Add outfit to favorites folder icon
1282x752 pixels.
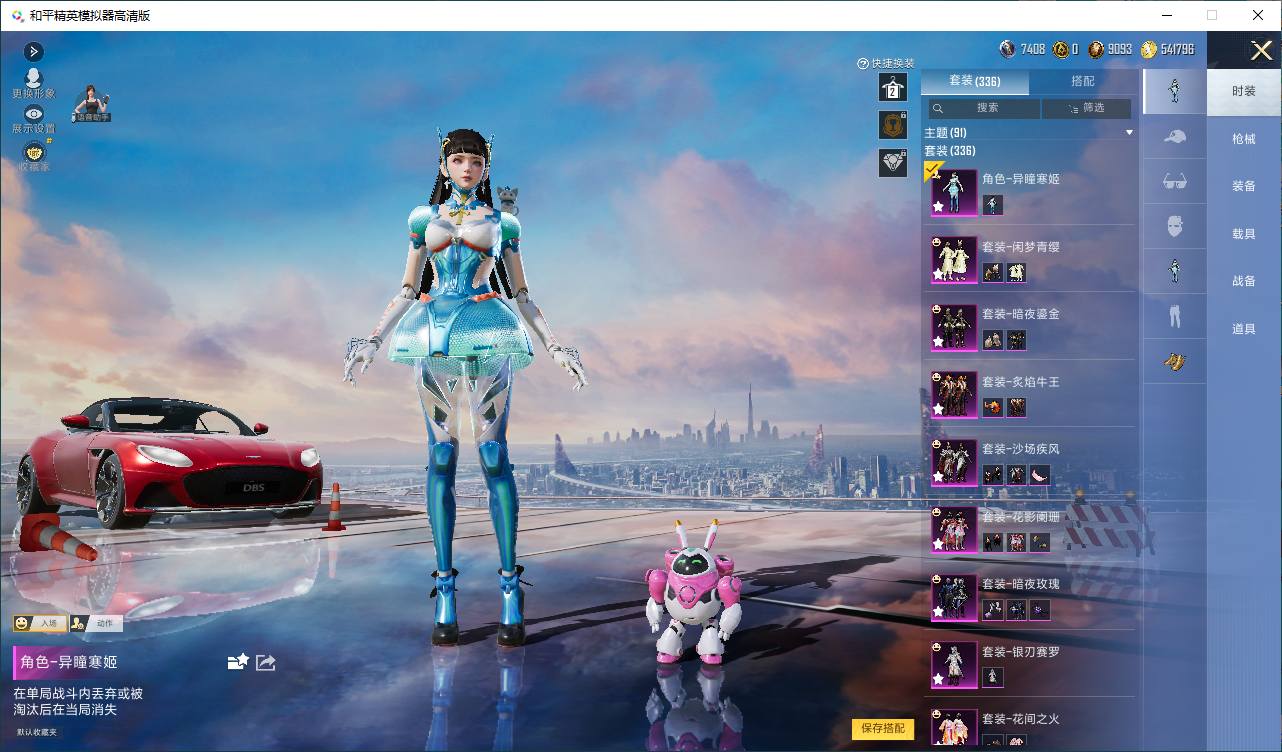coord(238,662)
